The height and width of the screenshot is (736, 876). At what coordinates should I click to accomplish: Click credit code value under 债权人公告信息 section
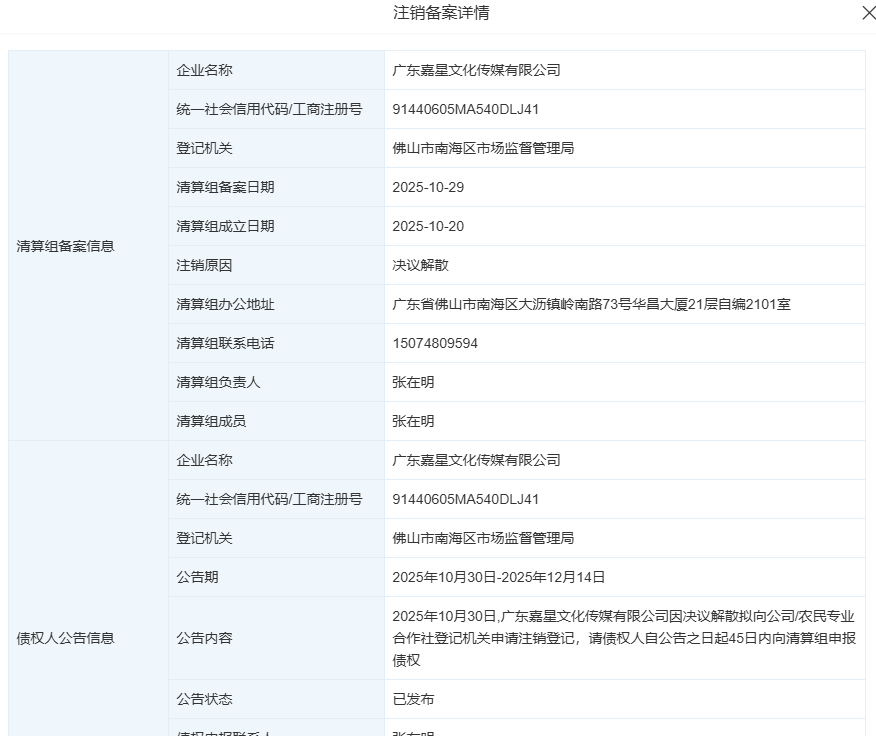465,499
